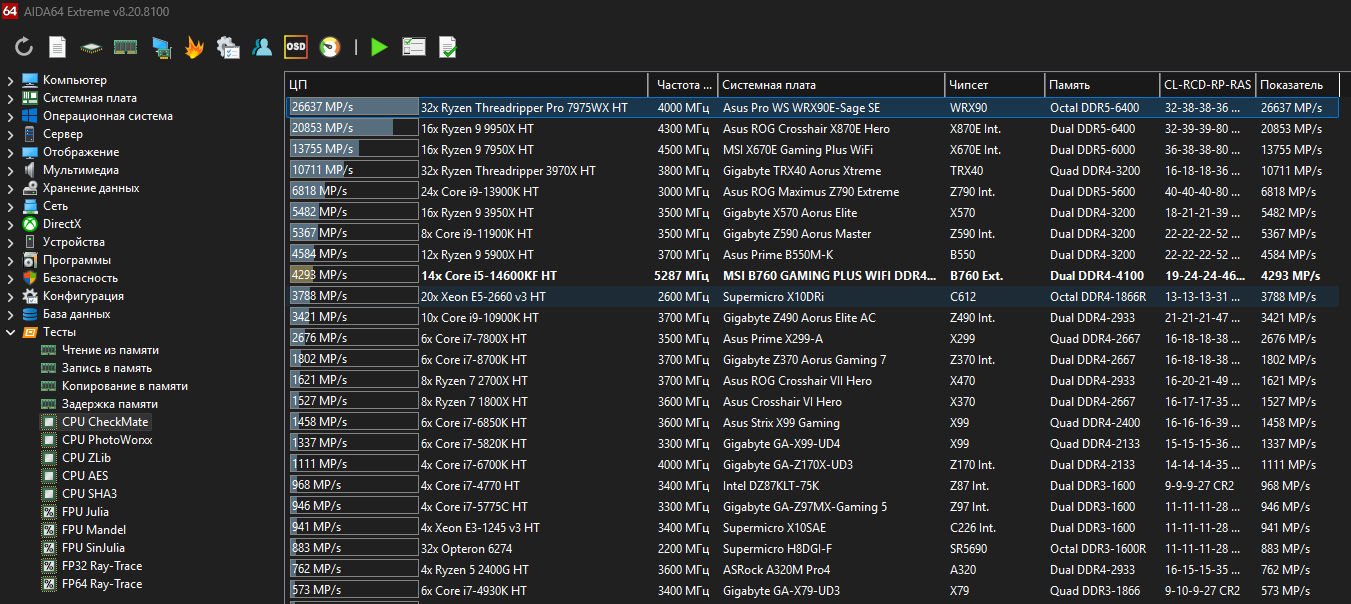Select FPU Julia benchmark

pos(85,512)
